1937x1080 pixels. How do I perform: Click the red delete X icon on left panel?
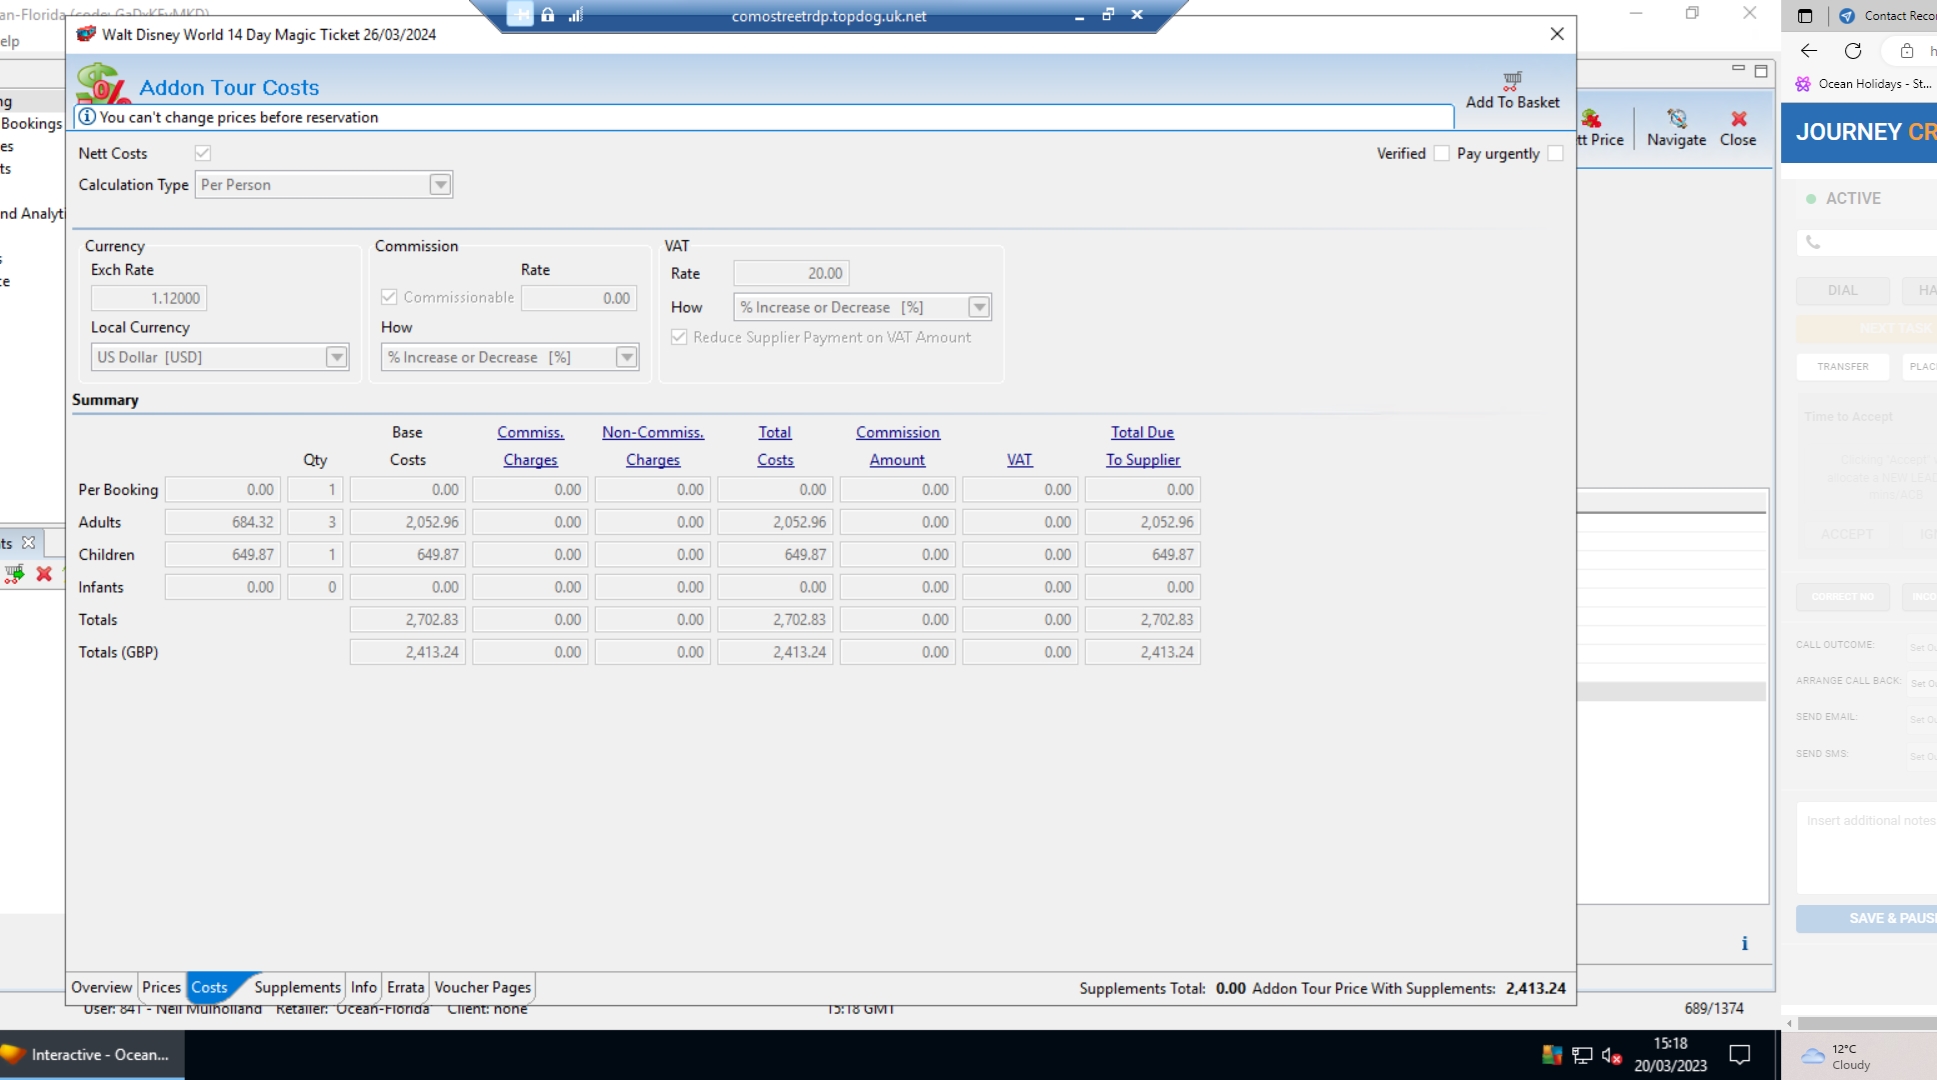coord(44,574)
